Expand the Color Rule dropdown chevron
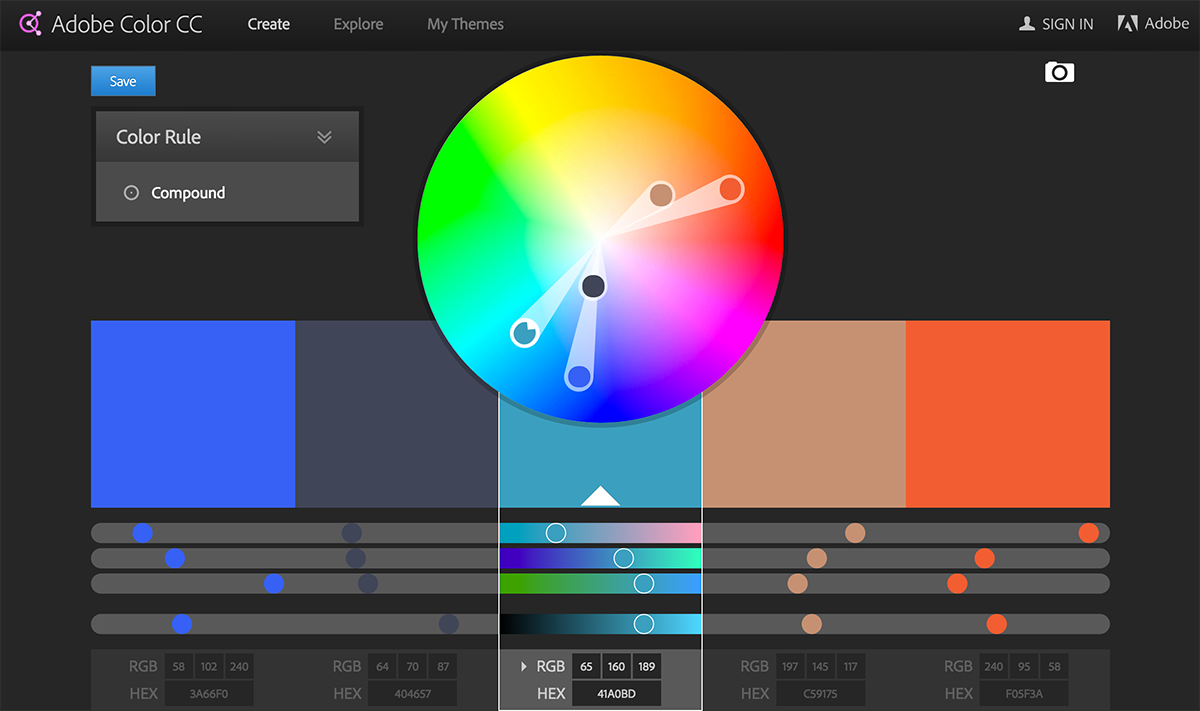1200x711 pixels. pos(323,136)
